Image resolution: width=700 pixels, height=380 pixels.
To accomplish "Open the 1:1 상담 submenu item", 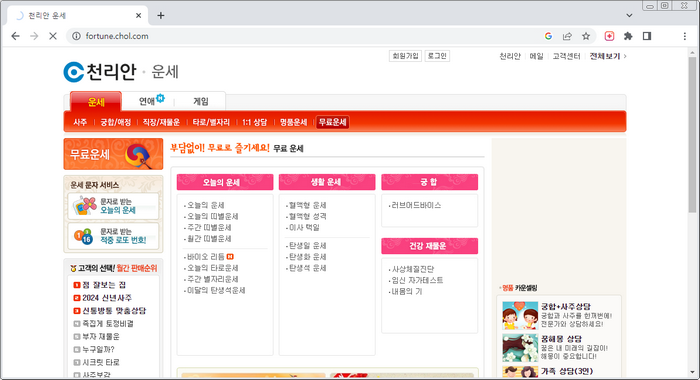I will pyautogui.click(x=254, y=122).
